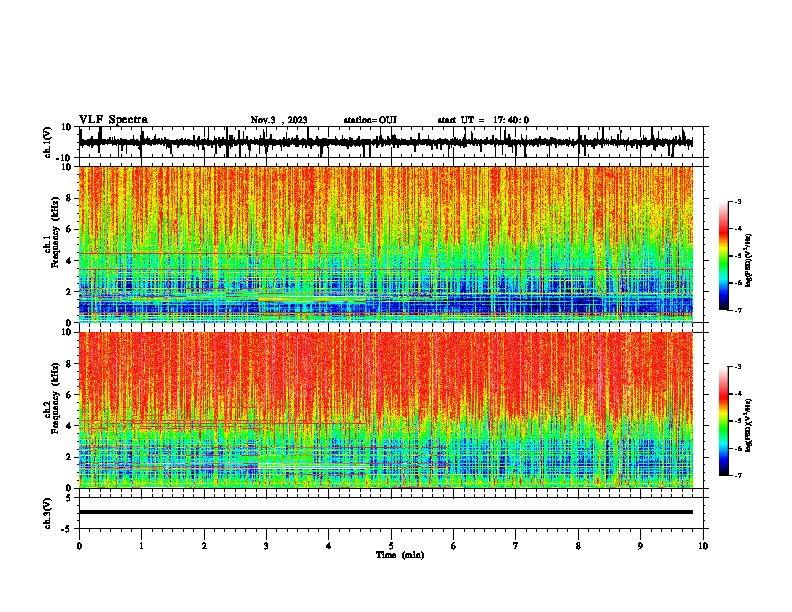792x612 pixels.
Task: Click tick label "1" on the Time axis
Action: click(x=141, y=546)
